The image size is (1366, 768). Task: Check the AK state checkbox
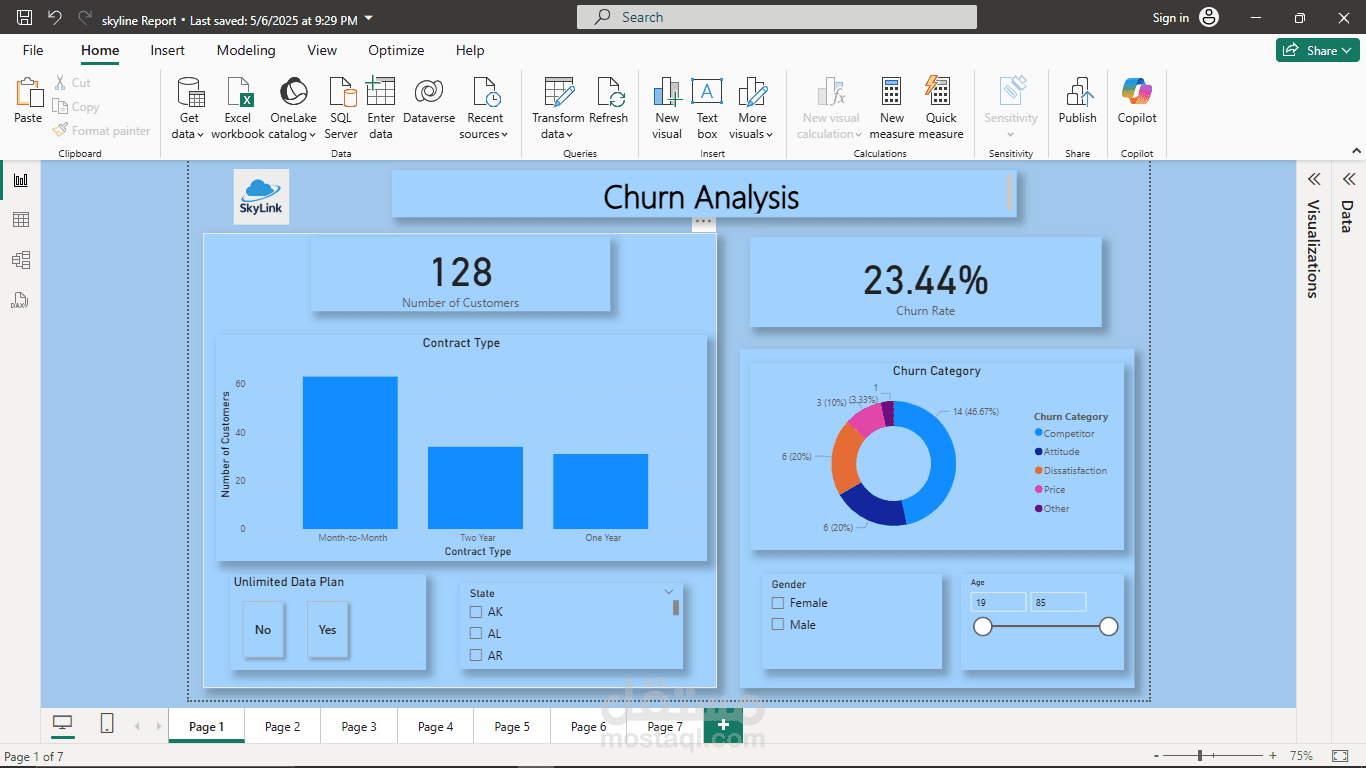(x=476, y=612)
